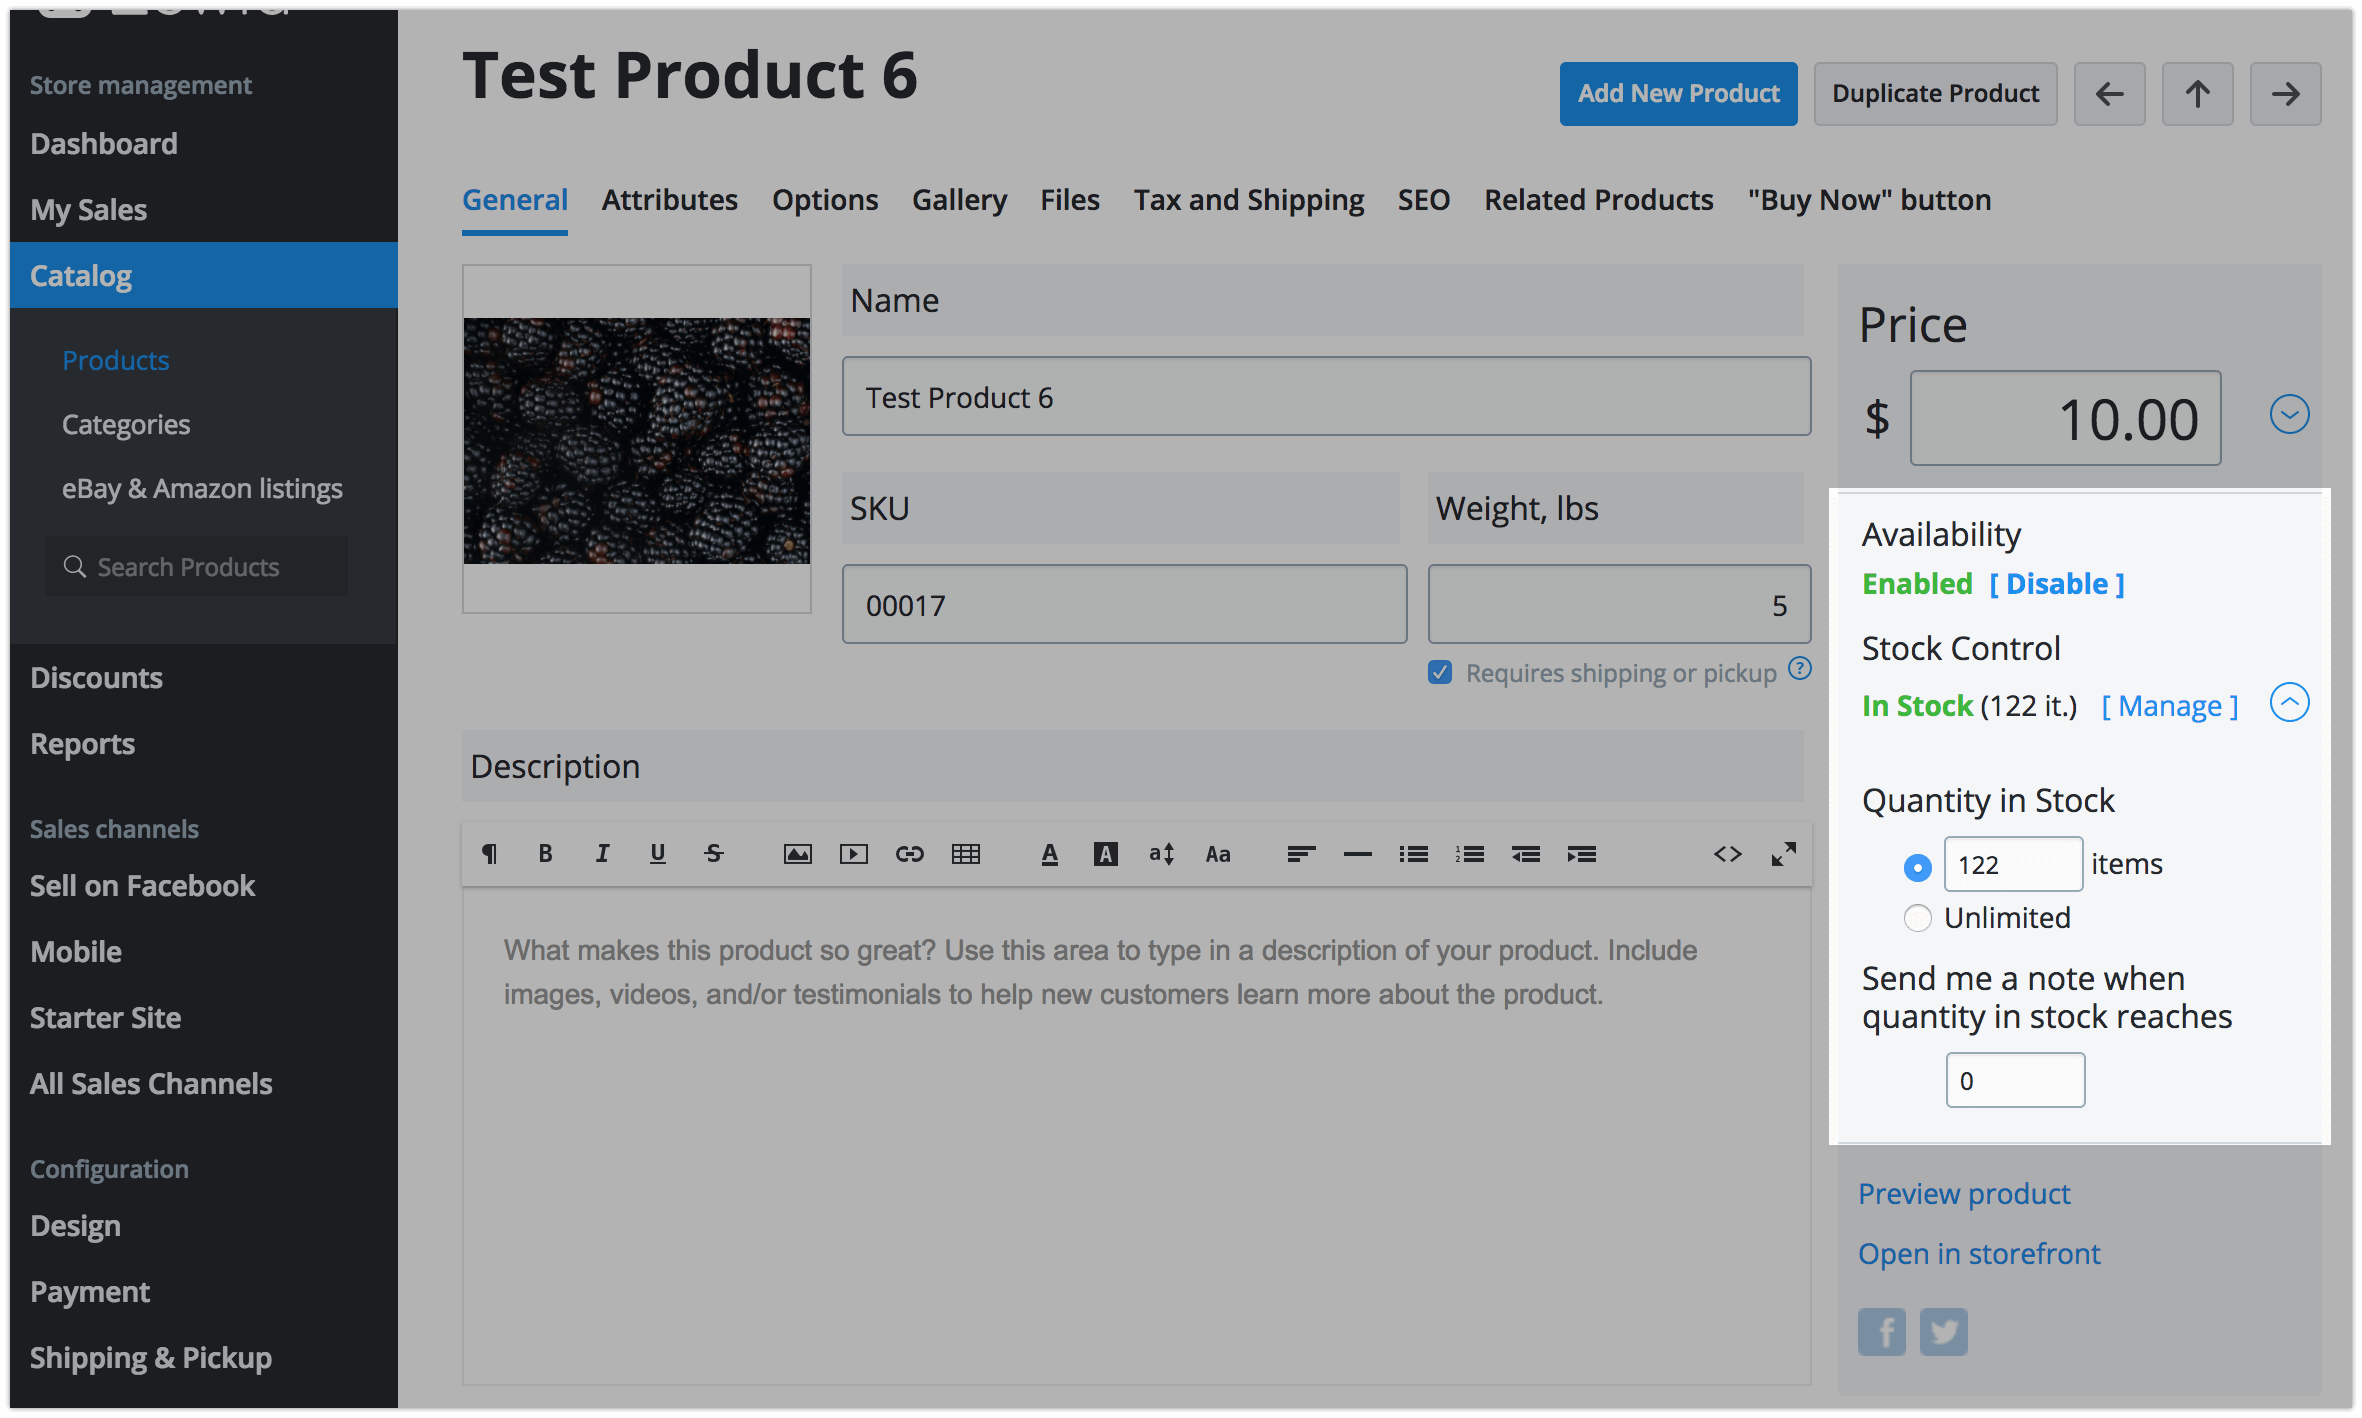Click the Insert link icon in editor

[x=909, y=853]
